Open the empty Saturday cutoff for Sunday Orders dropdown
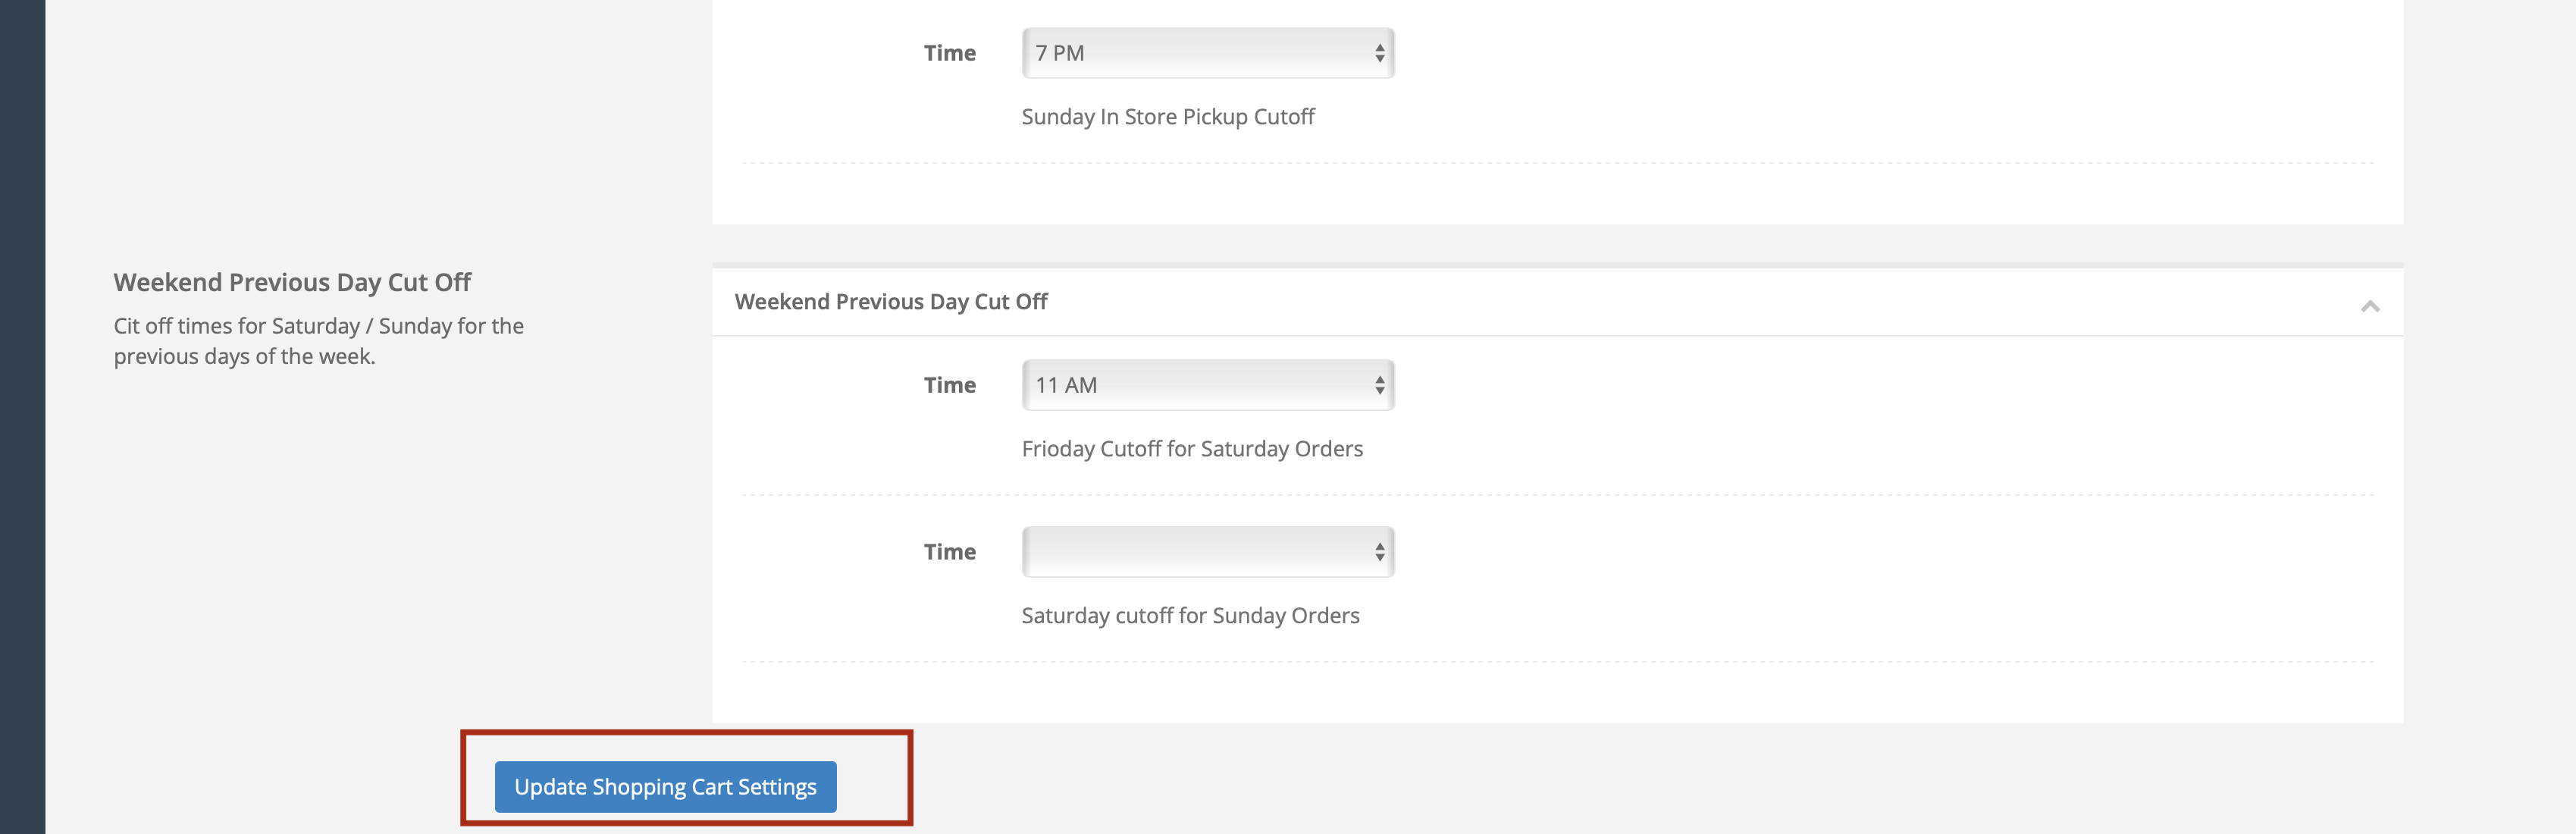Viewport: 2576px width, 834px height. [1208, 552]
